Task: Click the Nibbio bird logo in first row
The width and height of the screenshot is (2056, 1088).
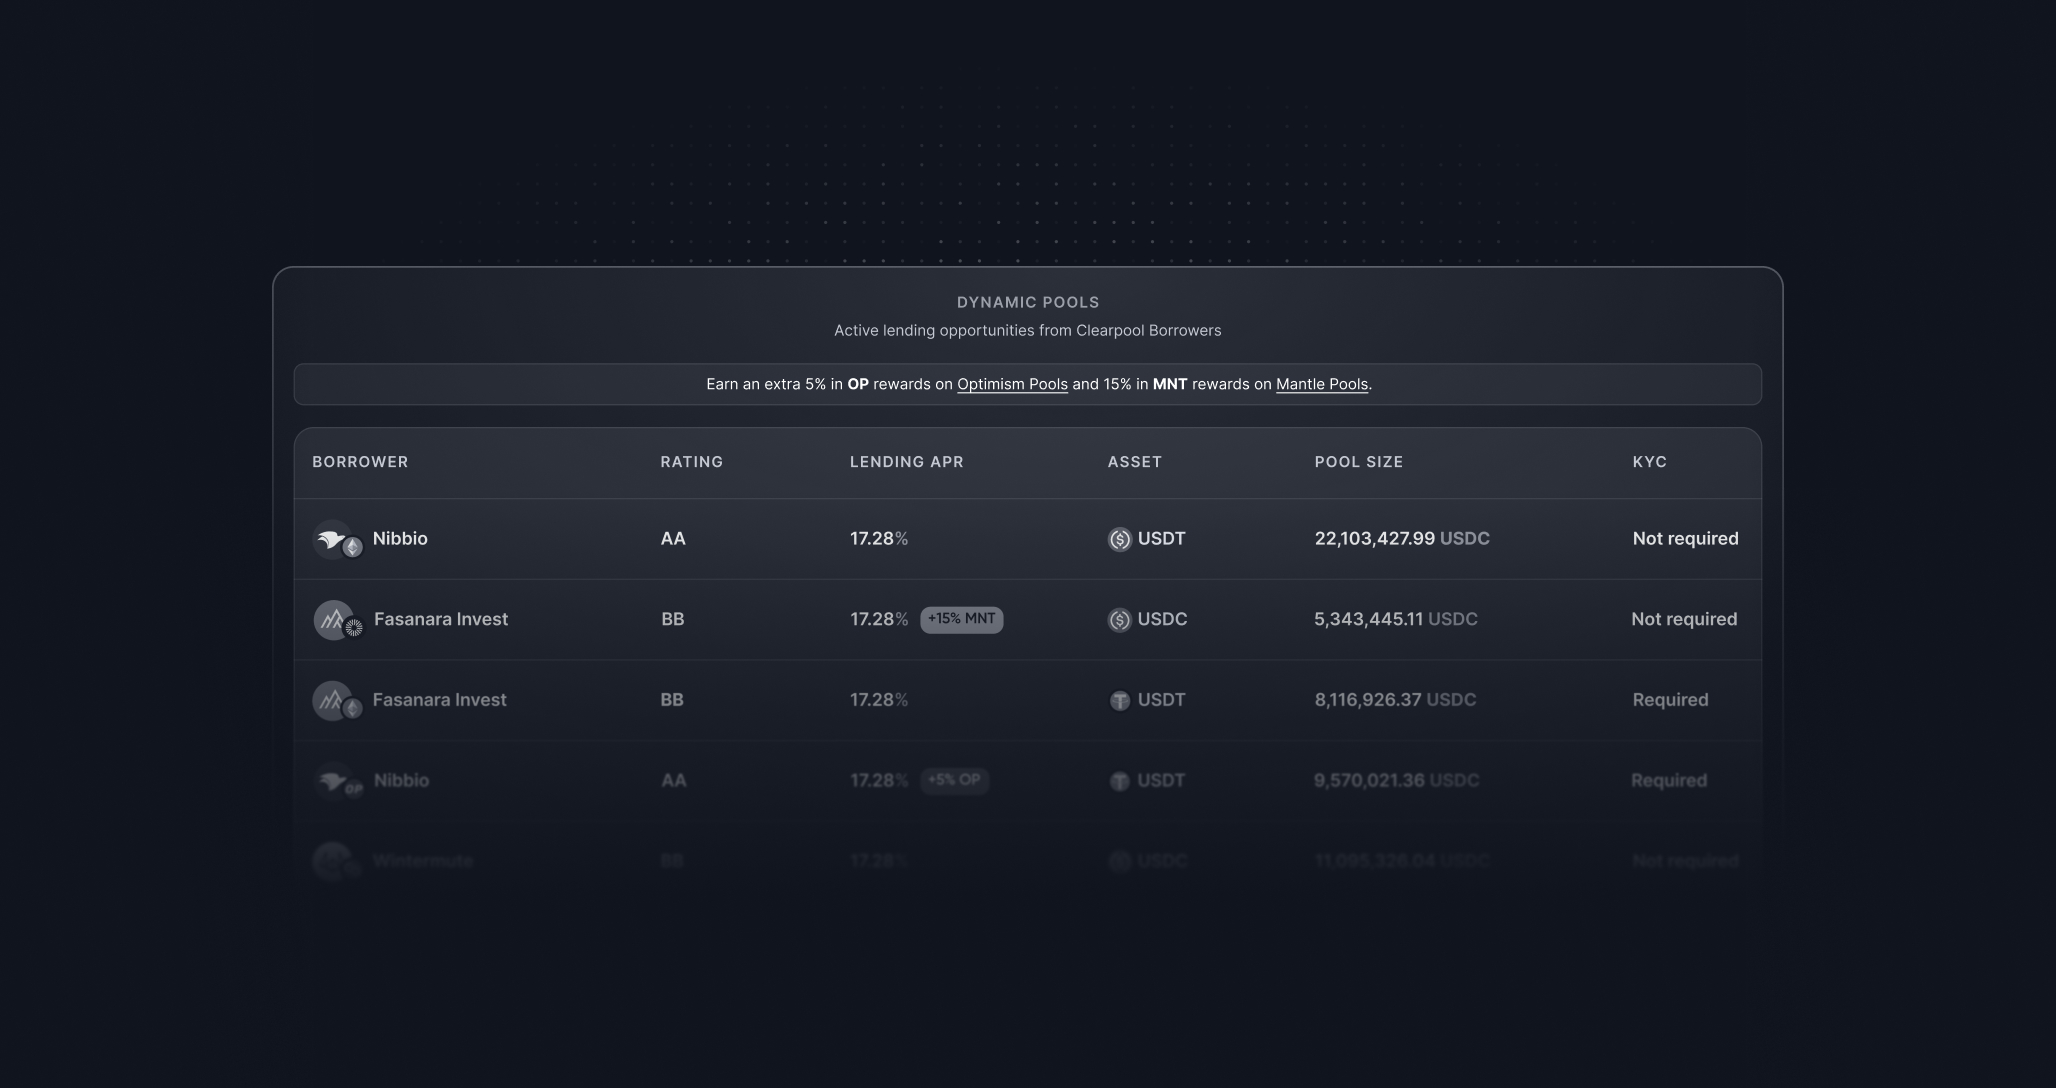Action: (332, 539)
